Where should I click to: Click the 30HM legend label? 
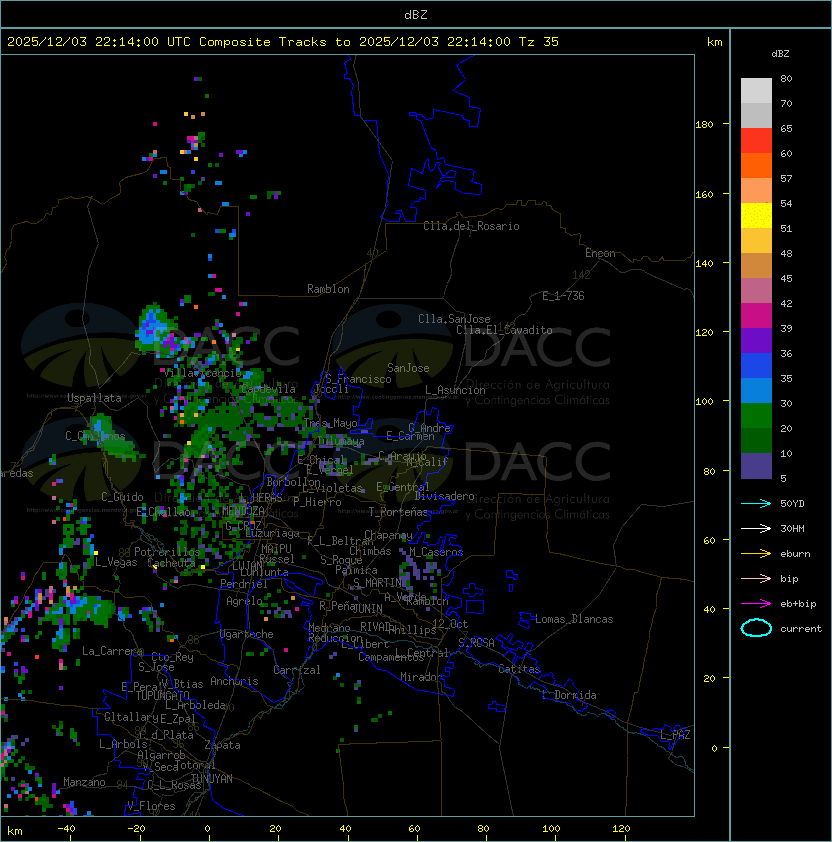coord(792,528)
